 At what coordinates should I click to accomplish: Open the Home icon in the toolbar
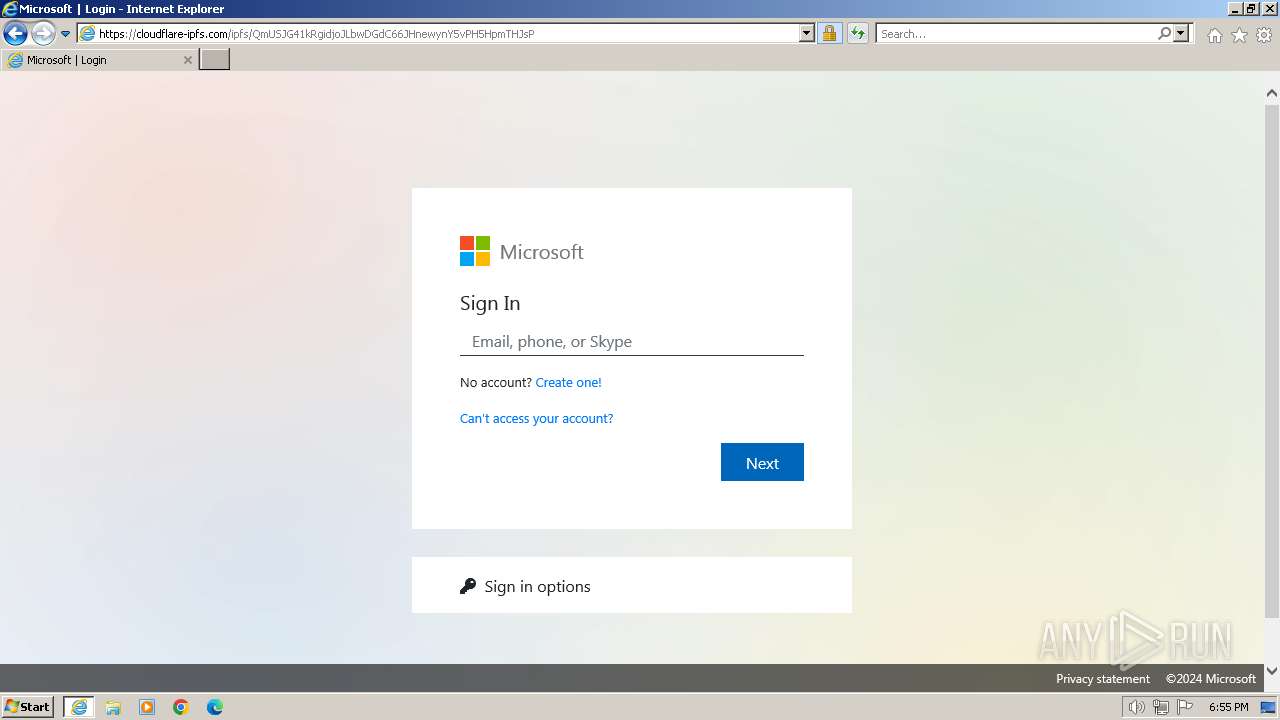pyautogui.click(x=1214, y=35)
